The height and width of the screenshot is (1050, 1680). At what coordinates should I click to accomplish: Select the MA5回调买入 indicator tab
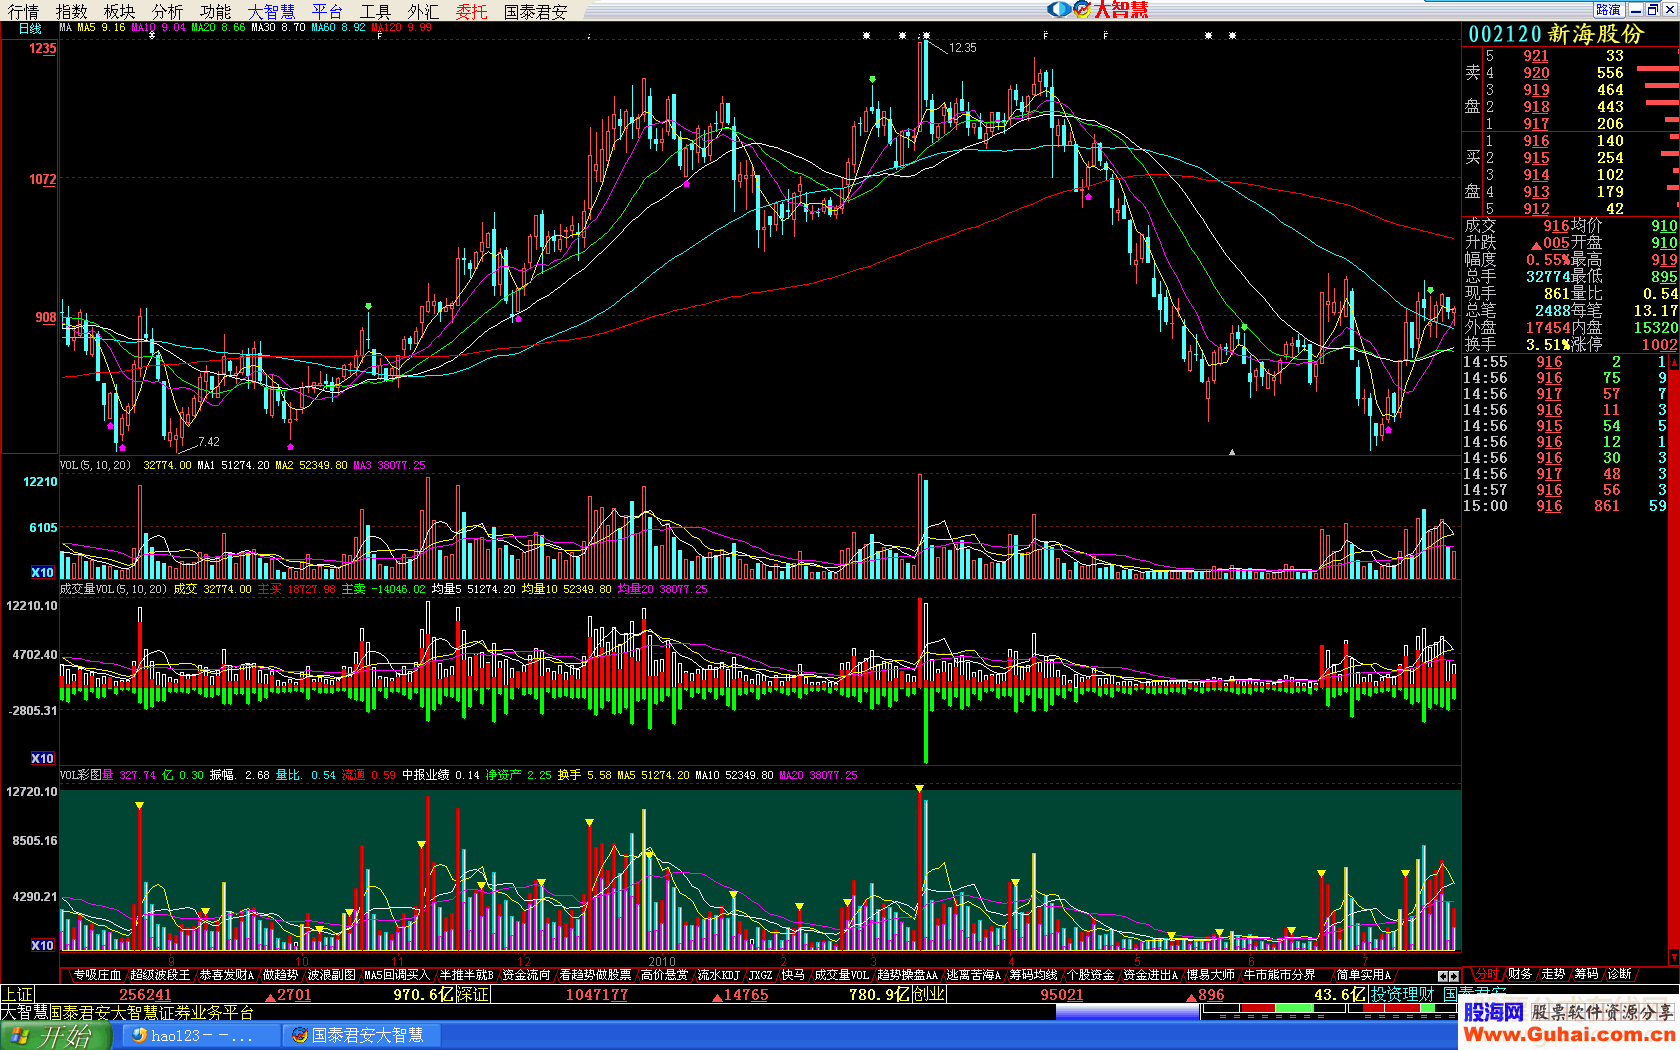click(x=397, y=975)
